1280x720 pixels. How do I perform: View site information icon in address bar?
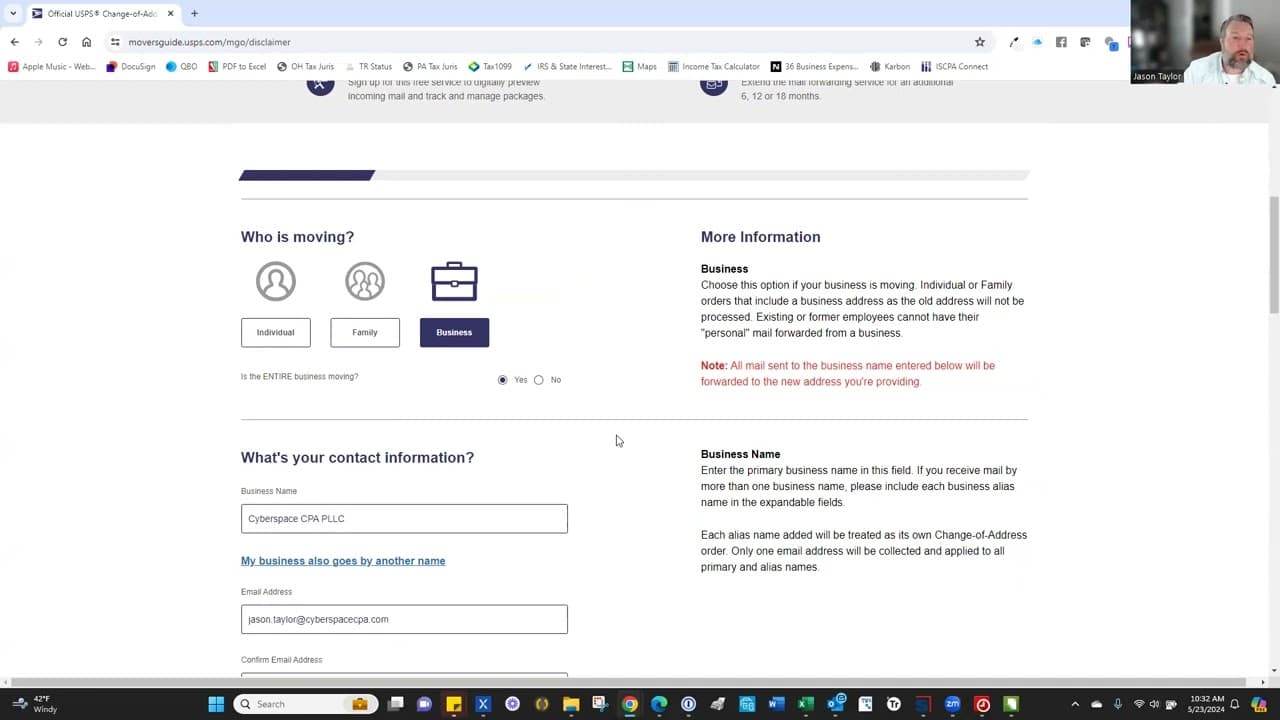click(x=115, y=42)
